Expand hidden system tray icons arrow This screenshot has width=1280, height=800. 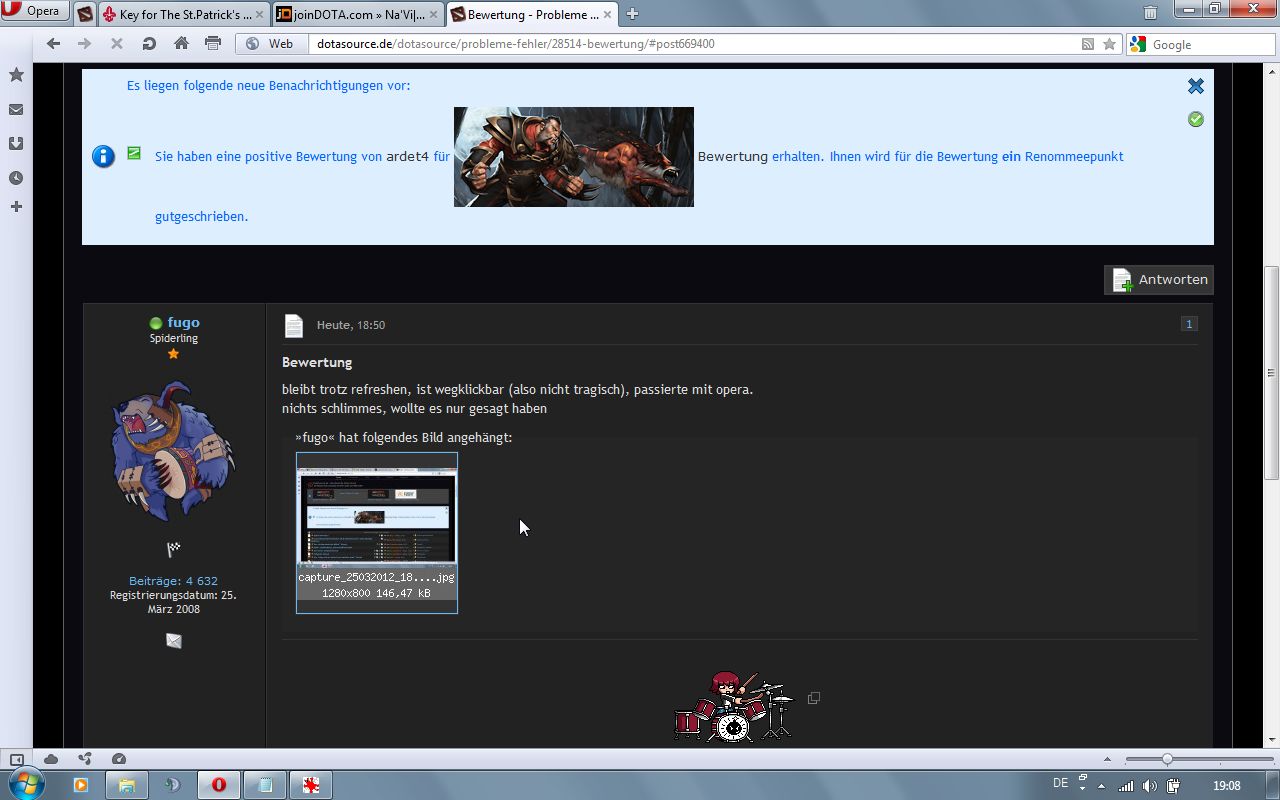(x=1102, y=786)
